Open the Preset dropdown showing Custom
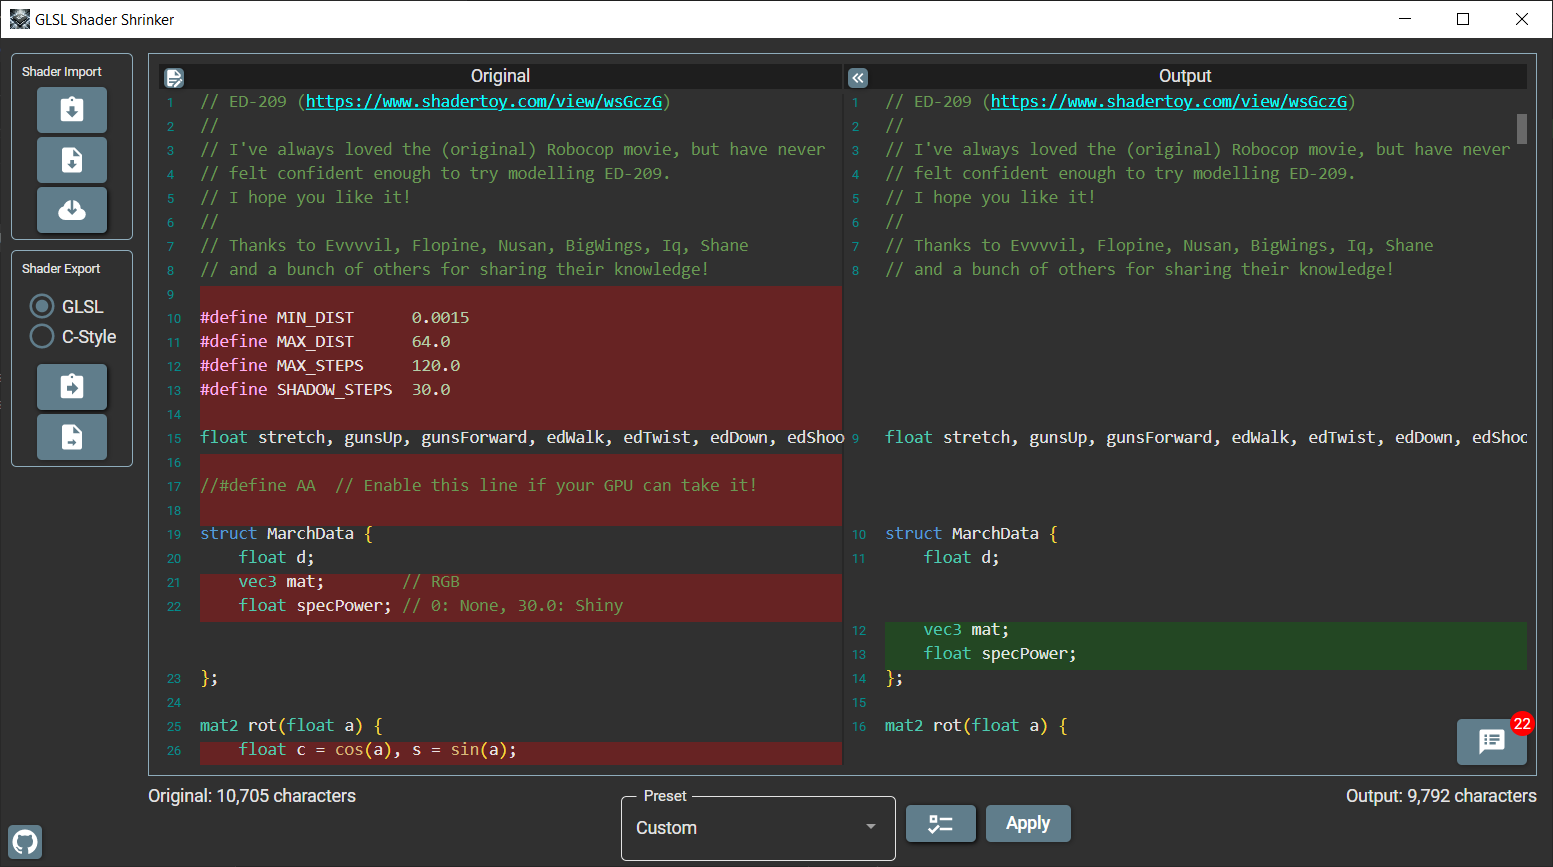 point(758,828)
